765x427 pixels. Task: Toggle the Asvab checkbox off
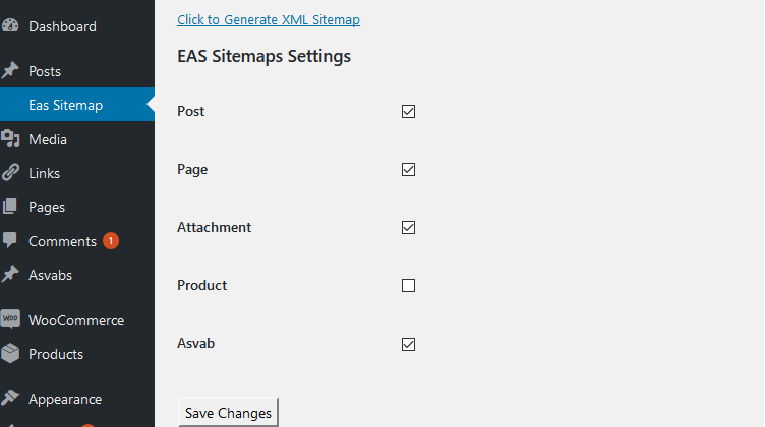pyautogui.click(x=408, y=345)
